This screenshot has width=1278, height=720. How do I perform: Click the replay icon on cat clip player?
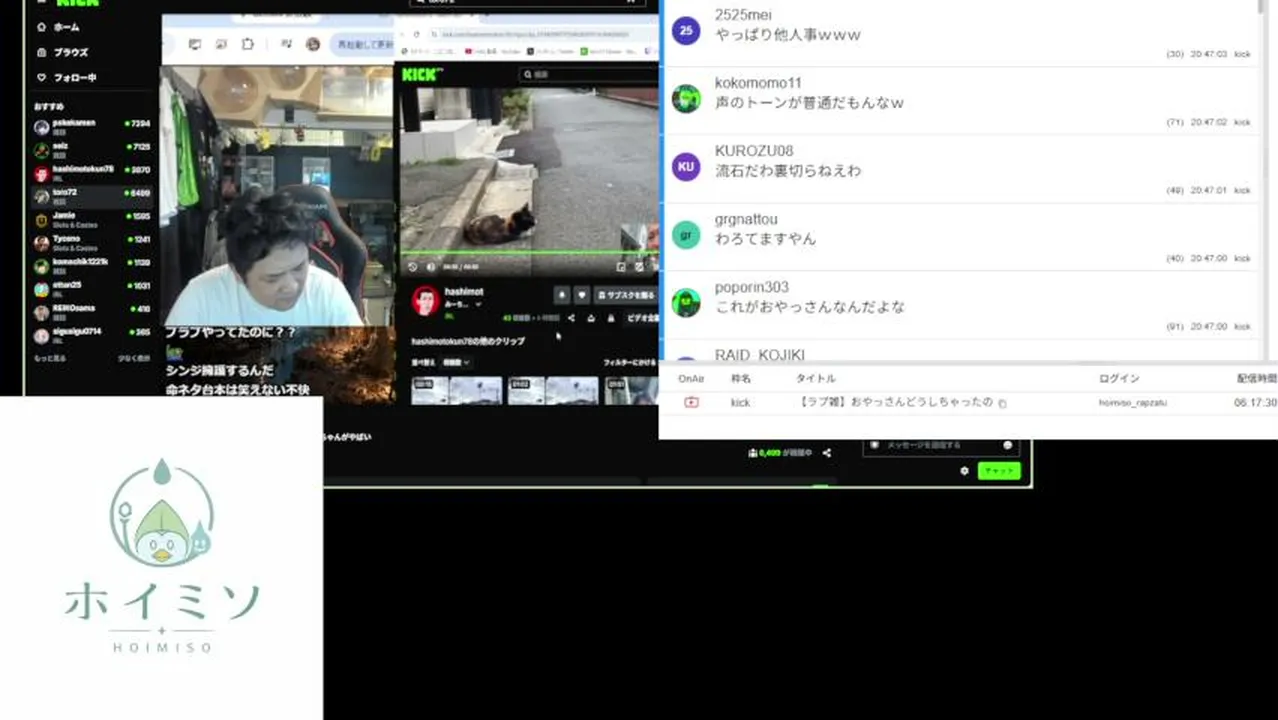click(413, 267)
